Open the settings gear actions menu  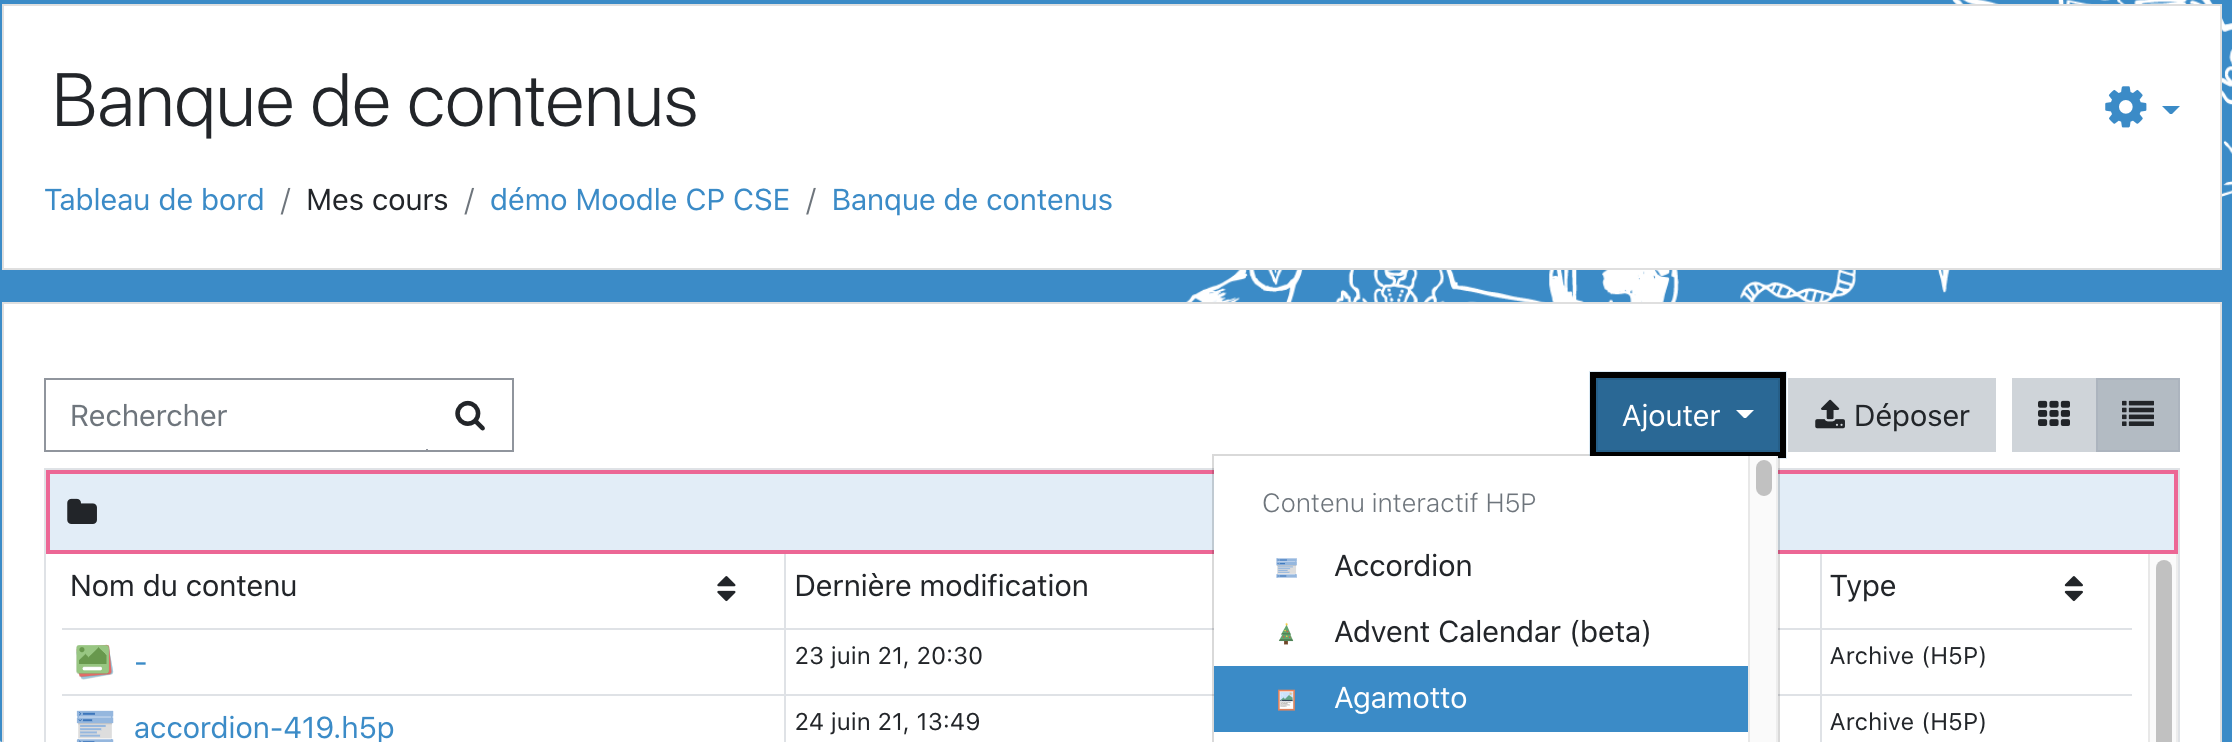pyautogui.click(x=2139, y=107)
